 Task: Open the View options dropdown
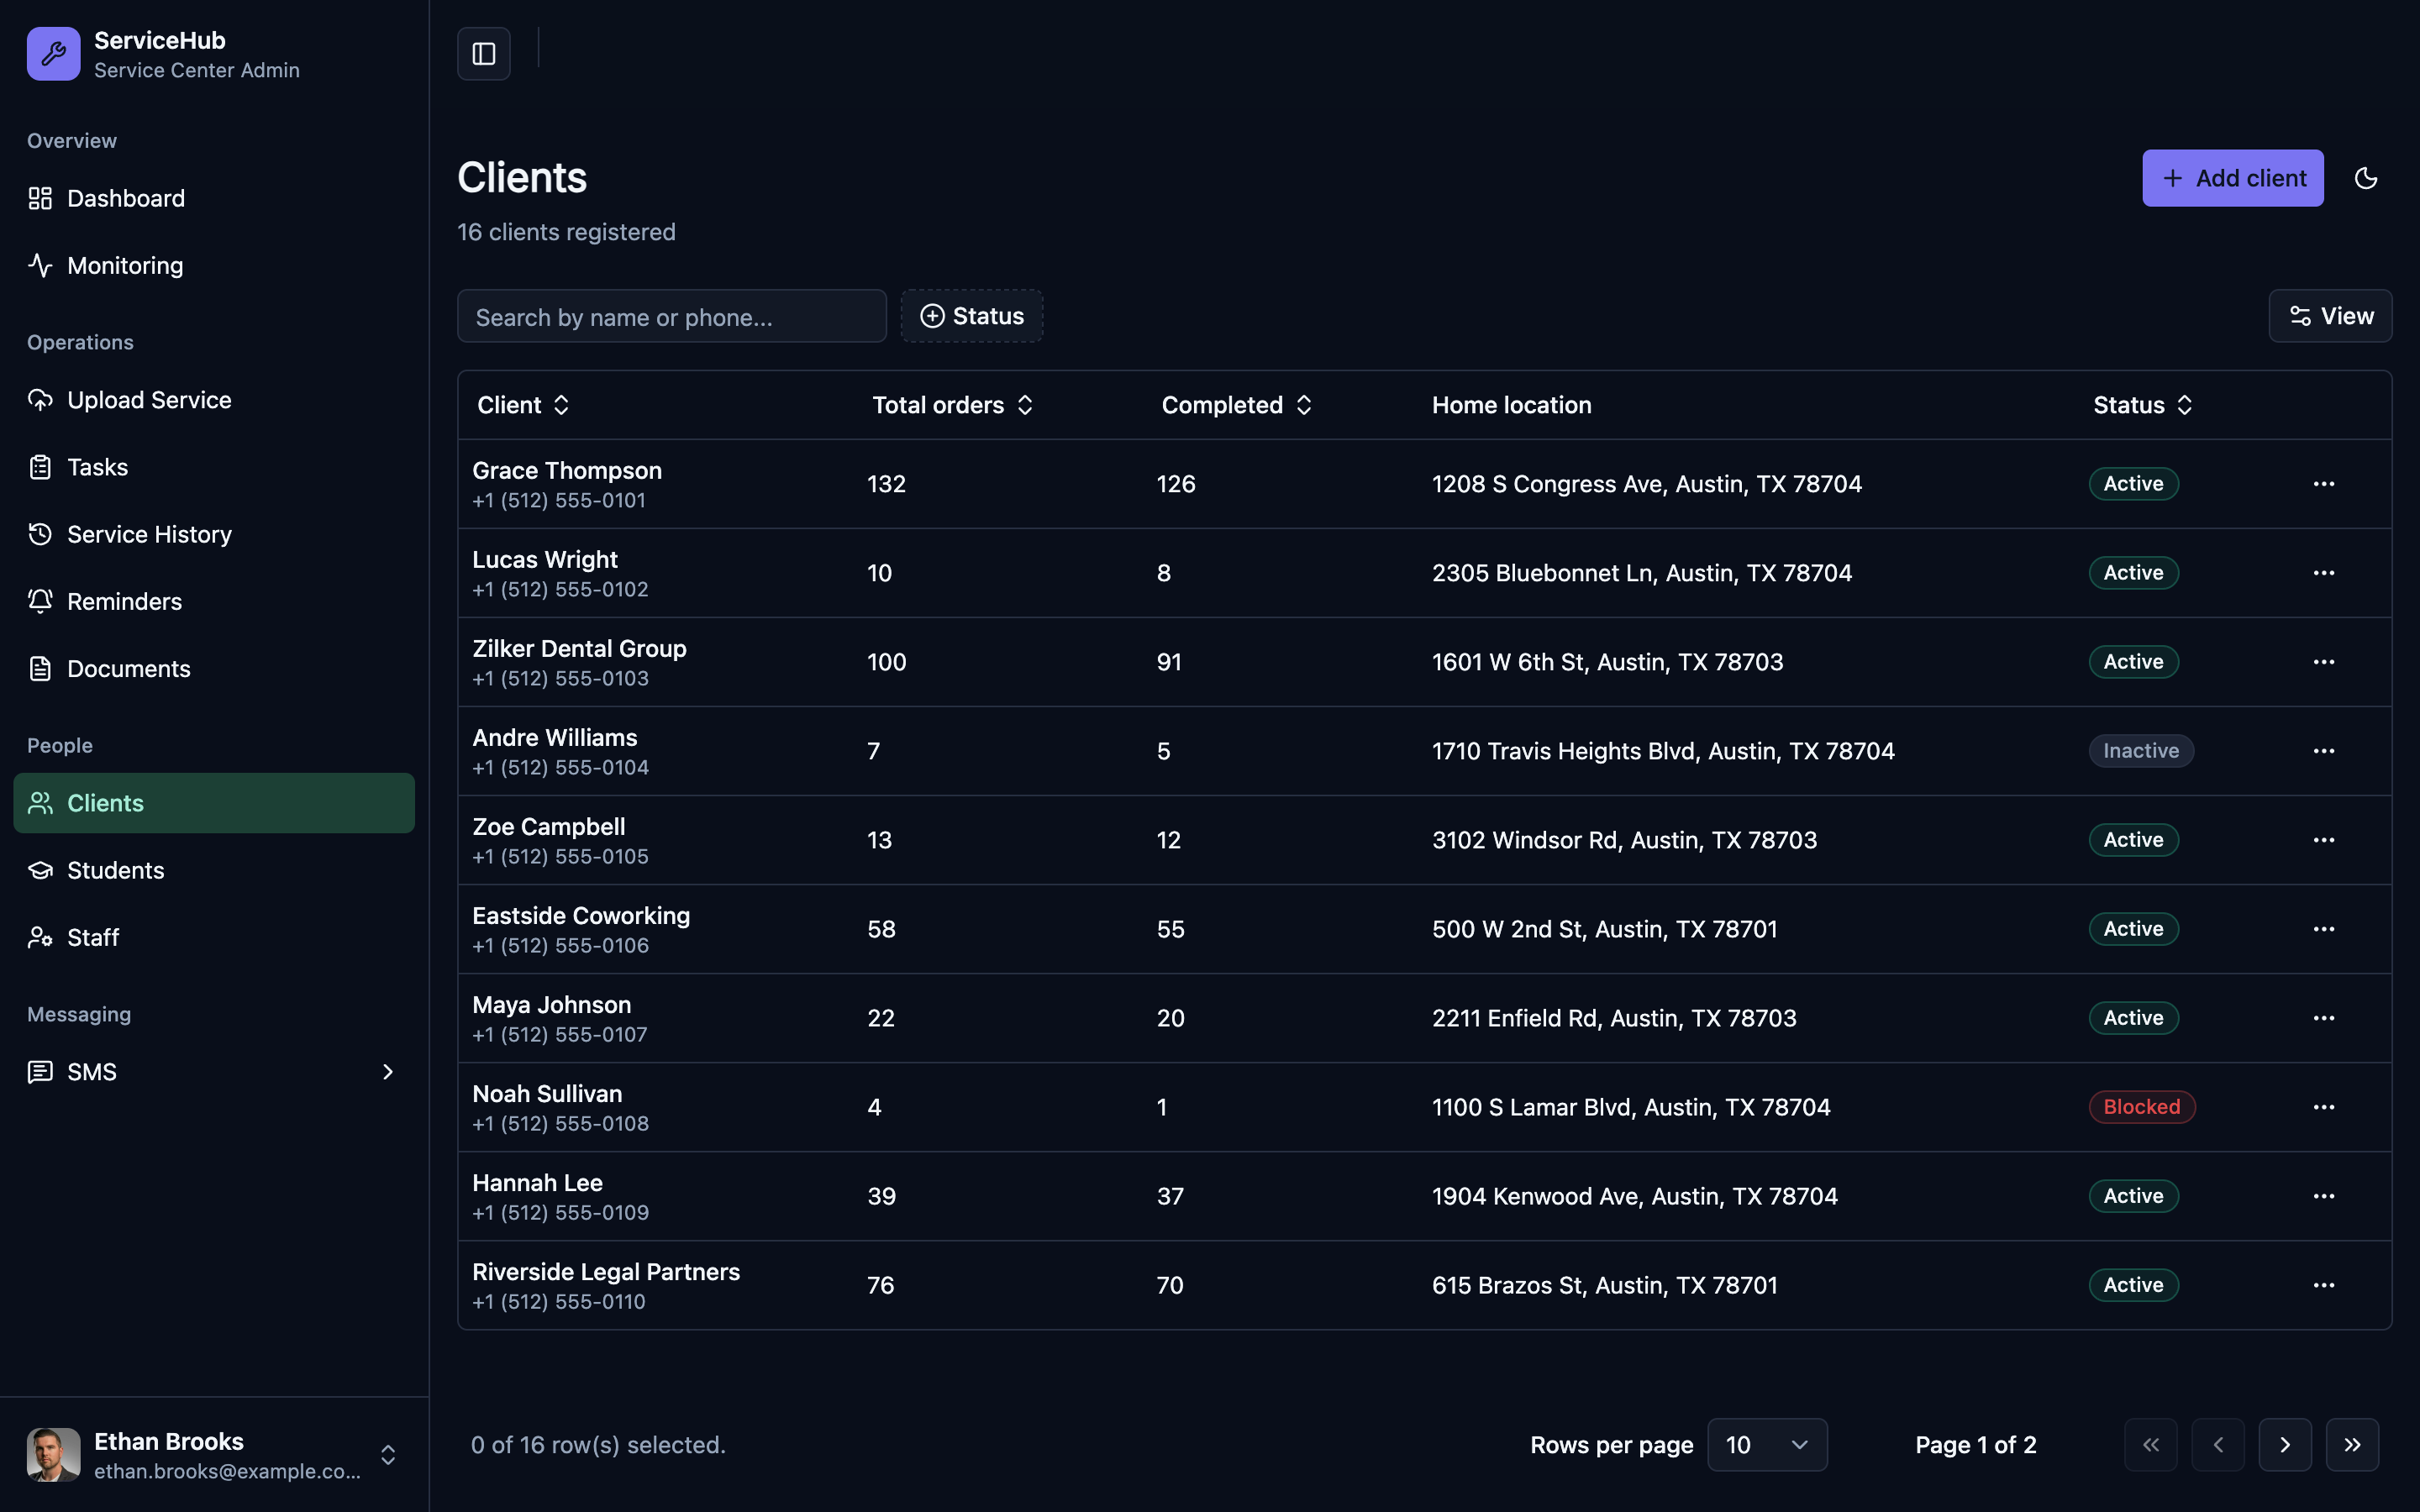pyautogui.click(x=2330, y=316)
